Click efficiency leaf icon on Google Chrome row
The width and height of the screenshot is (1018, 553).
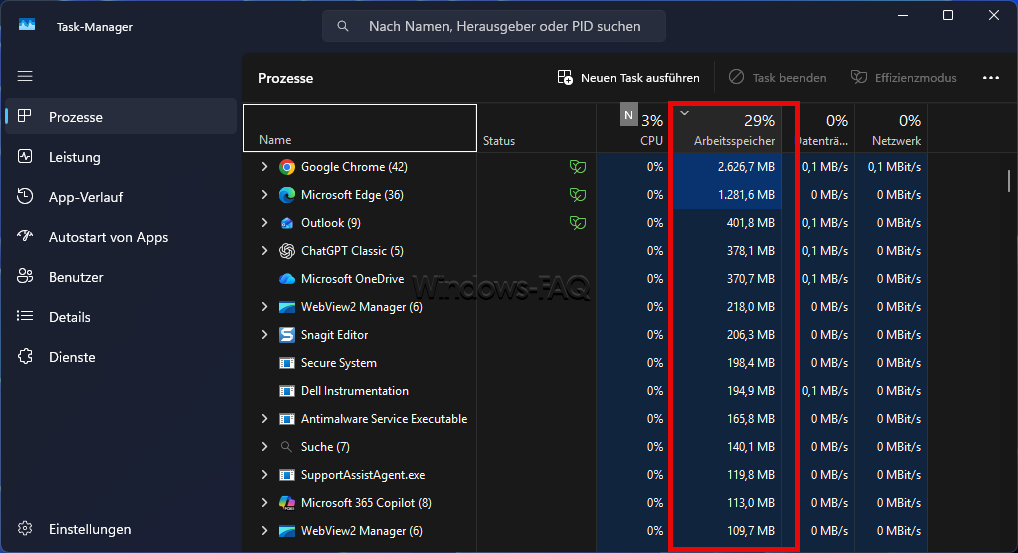578,167
